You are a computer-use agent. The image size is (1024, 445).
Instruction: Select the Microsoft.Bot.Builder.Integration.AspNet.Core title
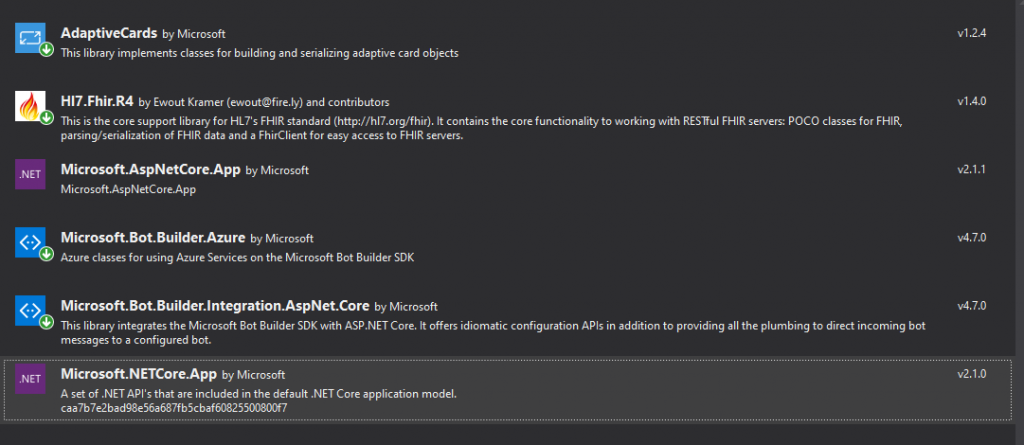(215, 306)
